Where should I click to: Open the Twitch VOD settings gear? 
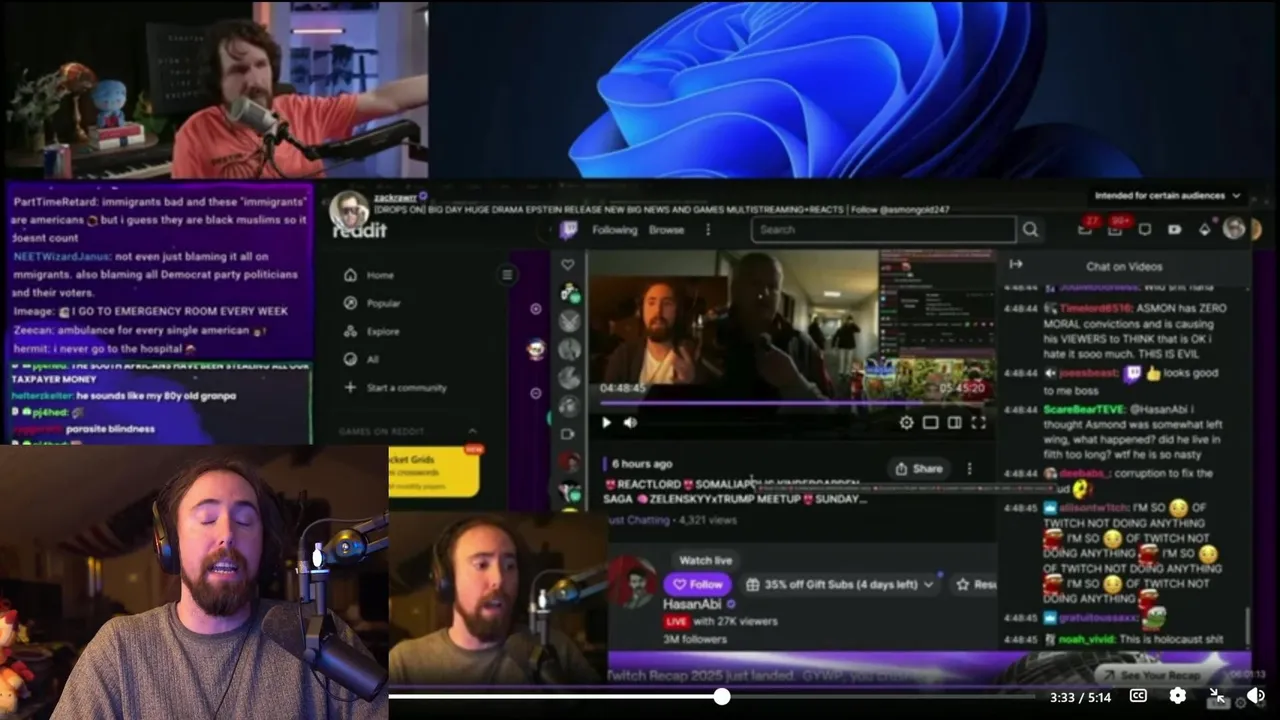[906, 423]
